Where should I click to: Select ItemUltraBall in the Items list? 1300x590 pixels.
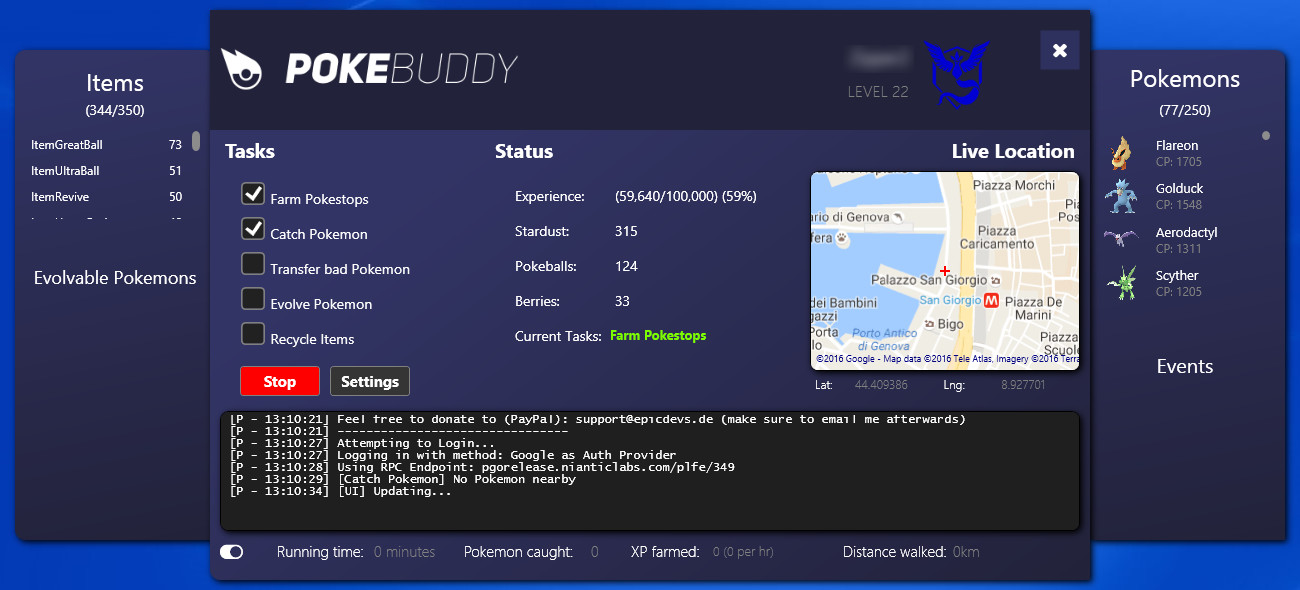66,171
